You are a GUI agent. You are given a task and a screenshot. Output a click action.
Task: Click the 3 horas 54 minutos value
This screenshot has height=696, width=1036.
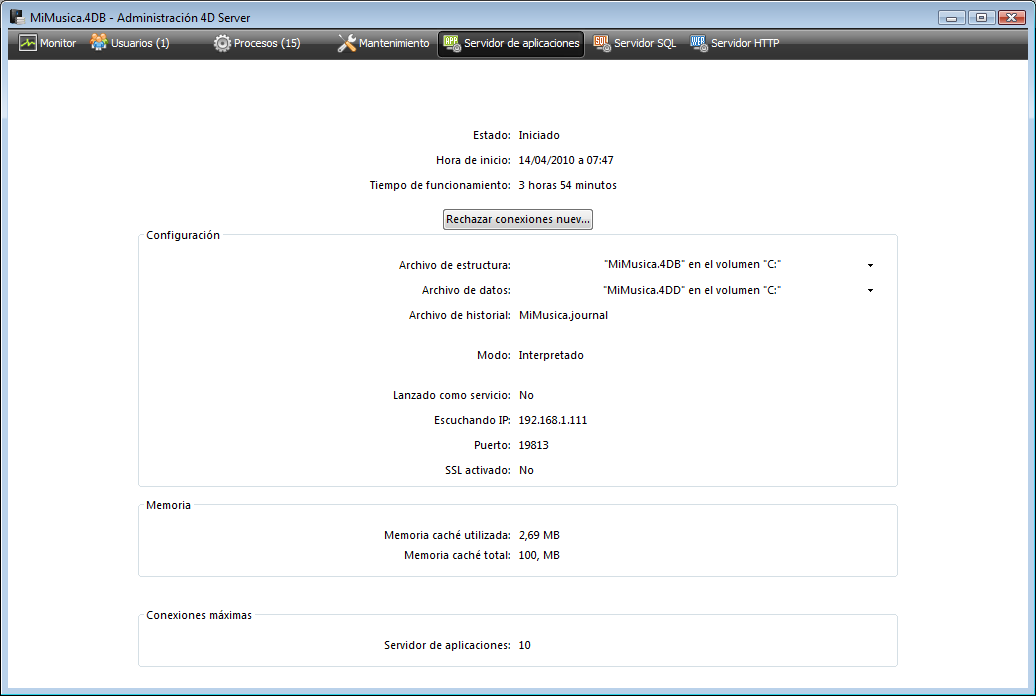pyautogui.click(x=568, y=185)
